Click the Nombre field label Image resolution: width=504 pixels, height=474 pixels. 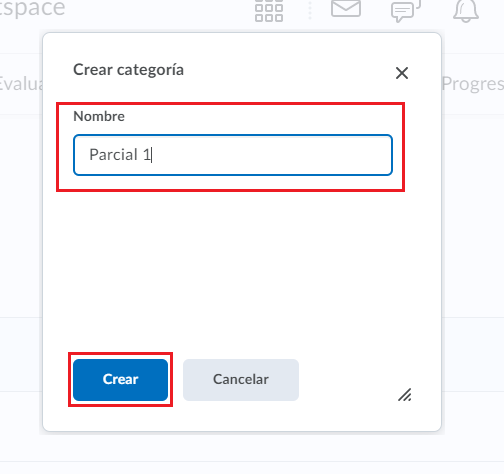[x=99, y=116]
